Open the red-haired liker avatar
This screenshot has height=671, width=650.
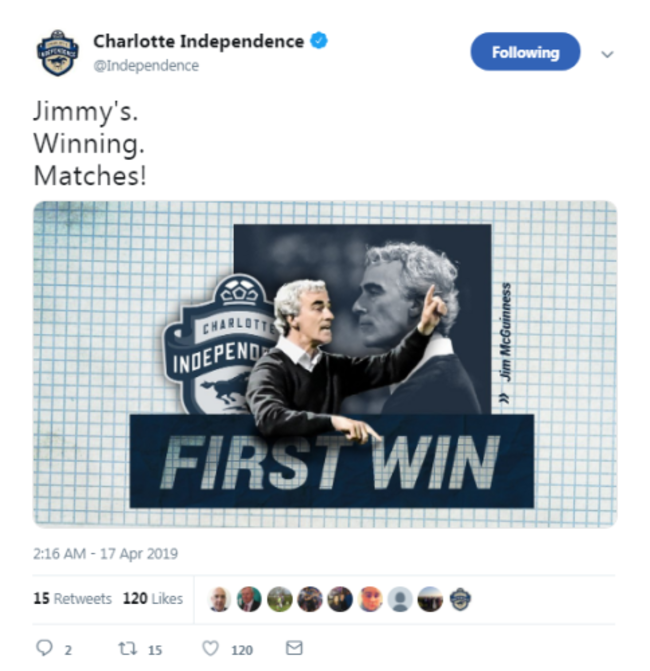(370, 599)
